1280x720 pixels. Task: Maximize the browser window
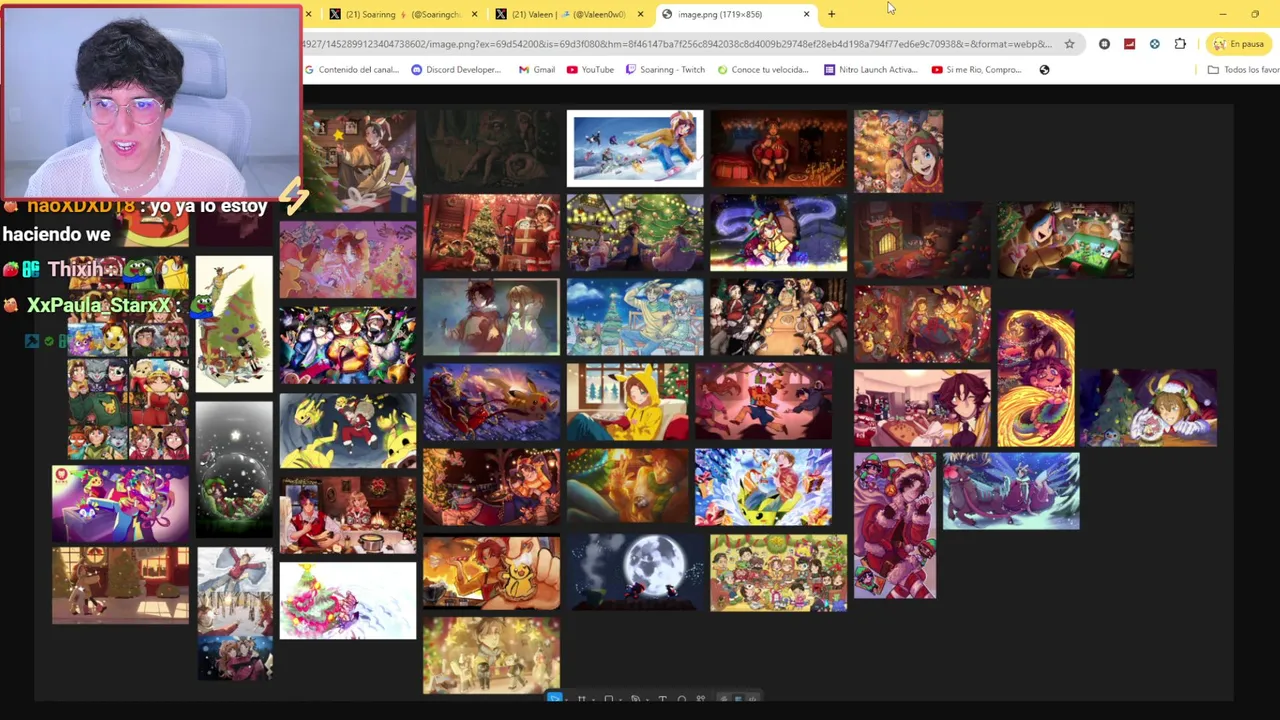pos(1255,14)
